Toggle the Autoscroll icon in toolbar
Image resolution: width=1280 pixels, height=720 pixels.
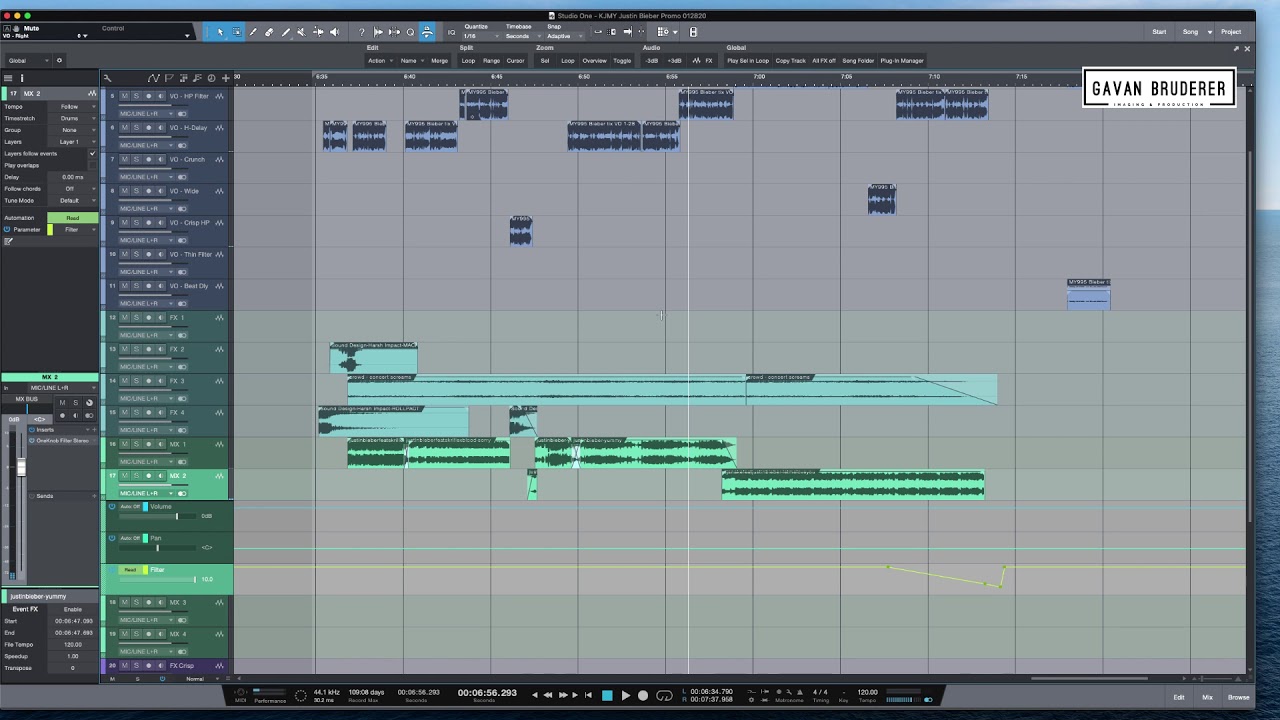tap(427, 32)
